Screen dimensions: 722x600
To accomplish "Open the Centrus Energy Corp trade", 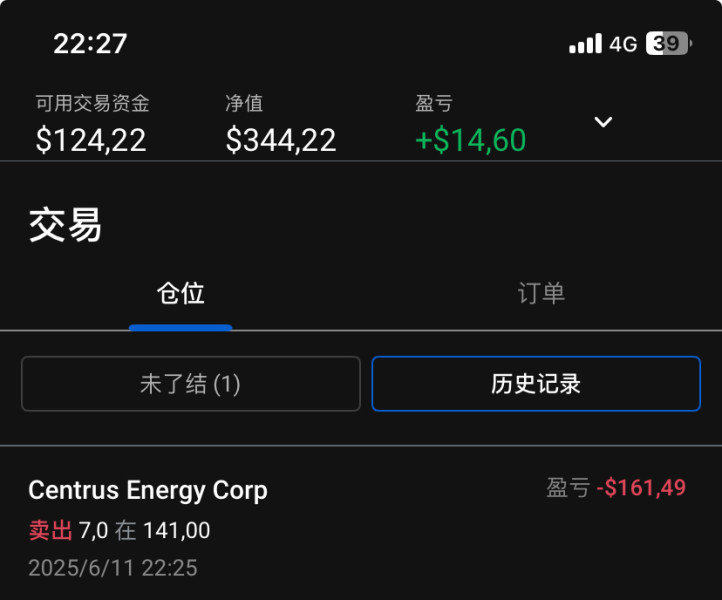I will [x=148, y=490].
